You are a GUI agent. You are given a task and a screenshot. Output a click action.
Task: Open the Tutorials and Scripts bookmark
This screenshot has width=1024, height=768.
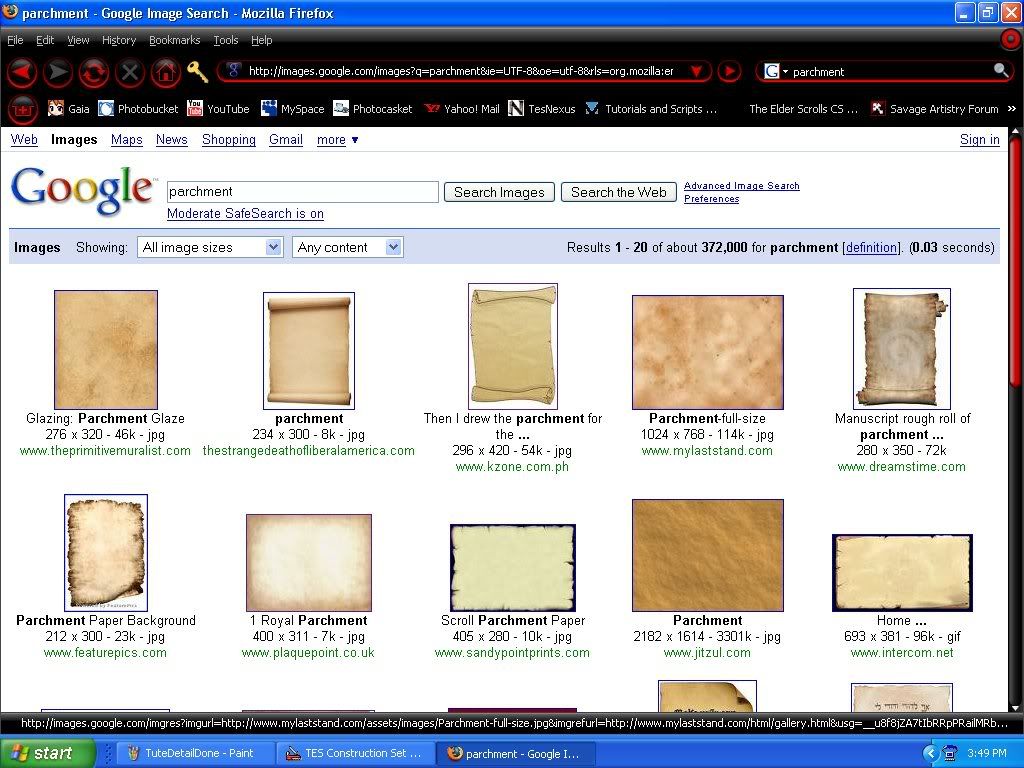point(650,109)
